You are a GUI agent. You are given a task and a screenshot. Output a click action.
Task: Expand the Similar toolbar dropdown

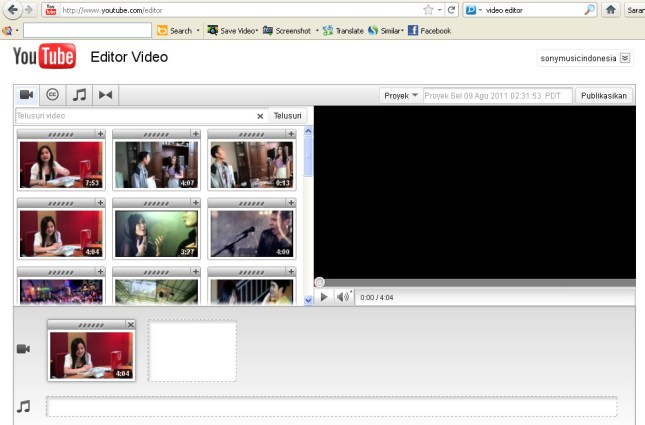click(402, 31)
